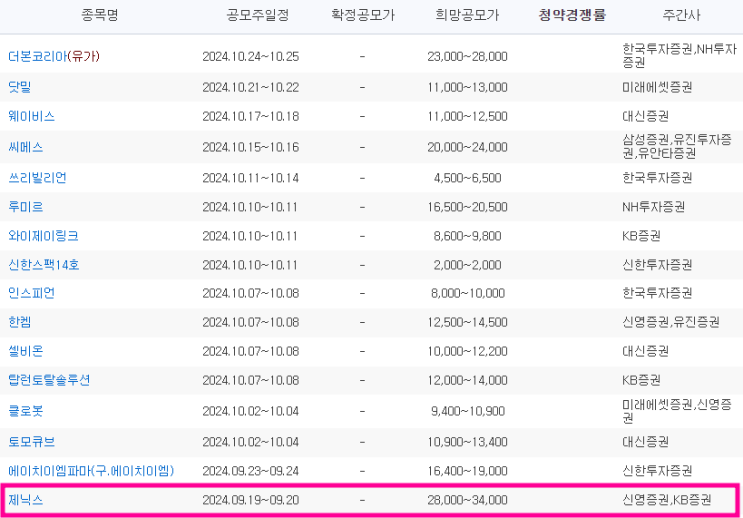Viewport: 743px width, 518px height.
Task: Select the 클로봇 row date 2024.10.02~10.04
Action: pos(251,411)
